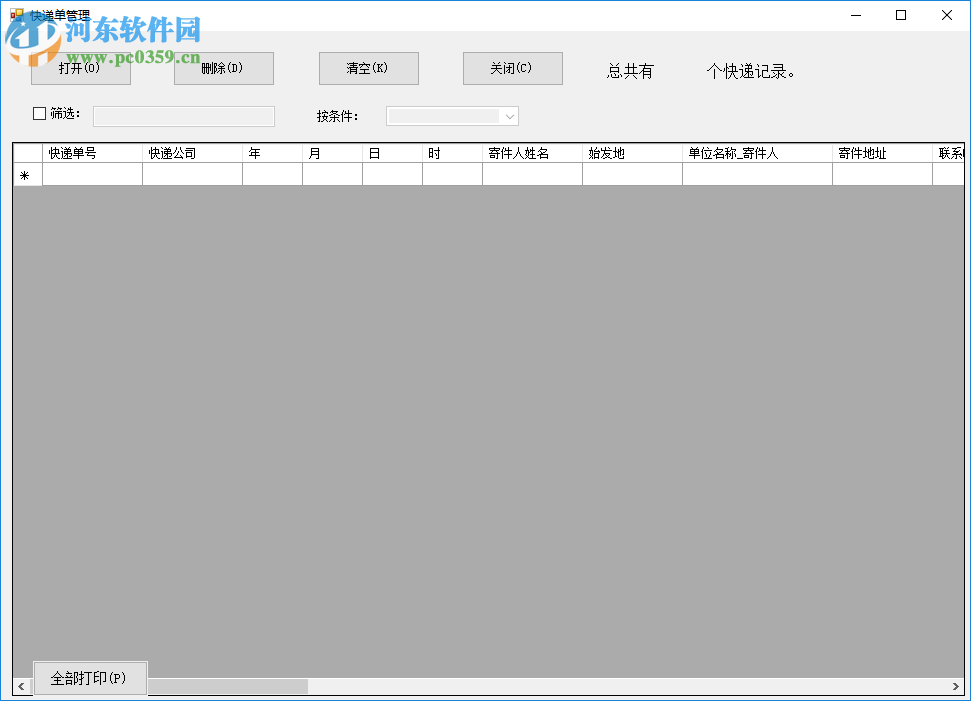The width and height of the screenshot is (971, 701).
Task: Sort by the 快递公司 column header
Action: tap(192, 153)
